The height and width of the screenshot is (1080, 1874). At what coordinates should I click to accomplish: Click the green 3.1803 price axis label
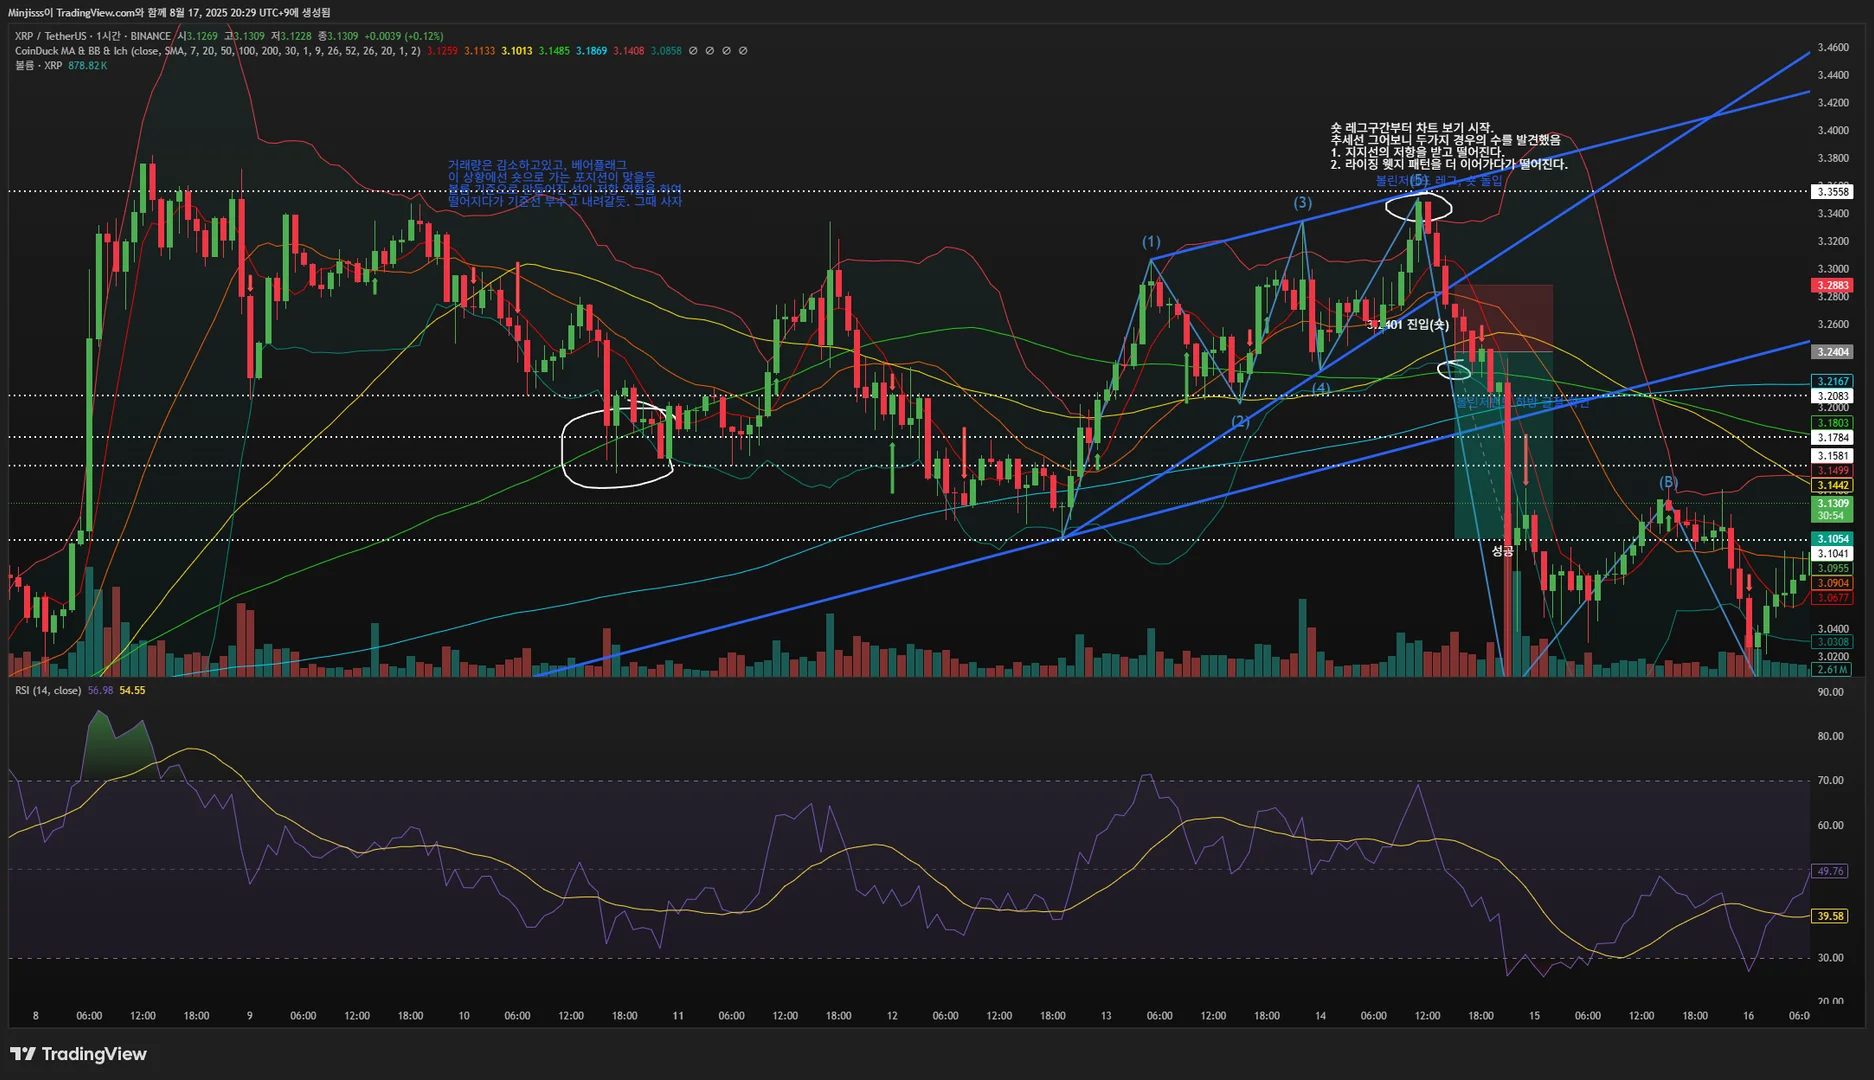pos(1833,424)
